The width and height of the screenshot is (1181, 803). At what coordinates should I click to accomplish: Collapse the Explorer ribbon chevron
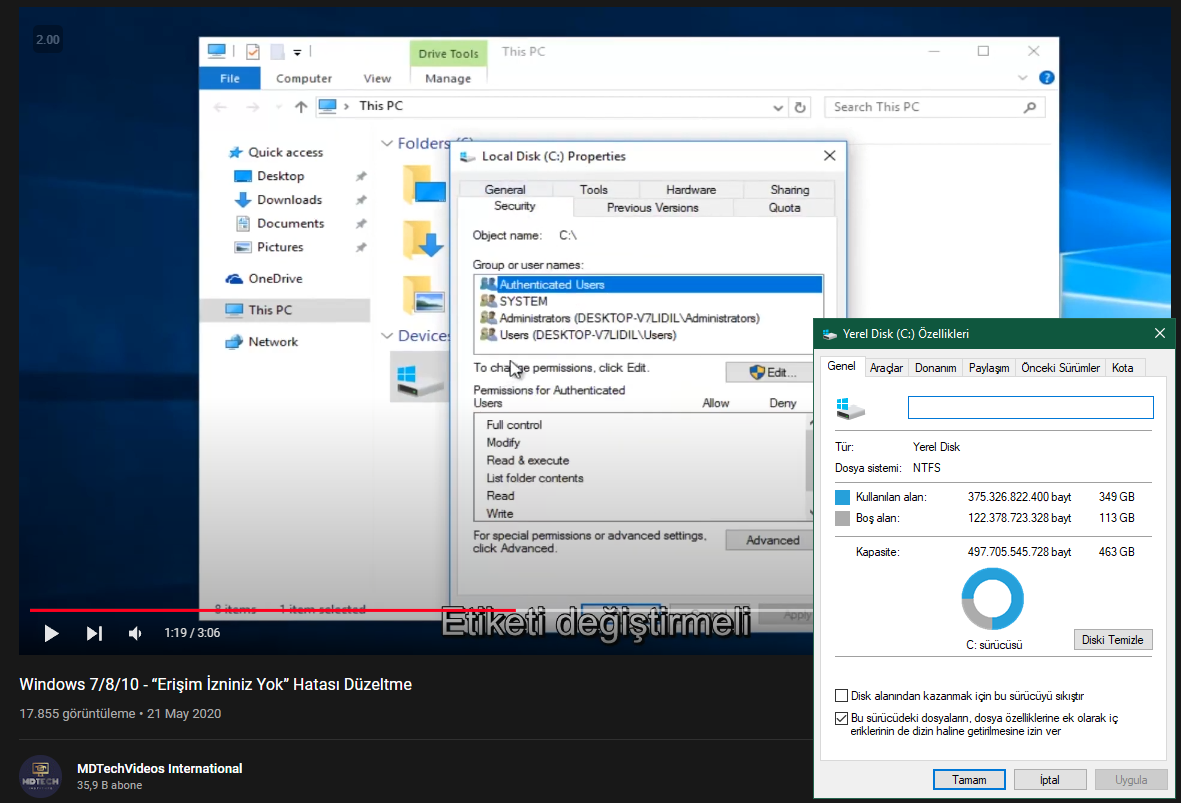1022,78
